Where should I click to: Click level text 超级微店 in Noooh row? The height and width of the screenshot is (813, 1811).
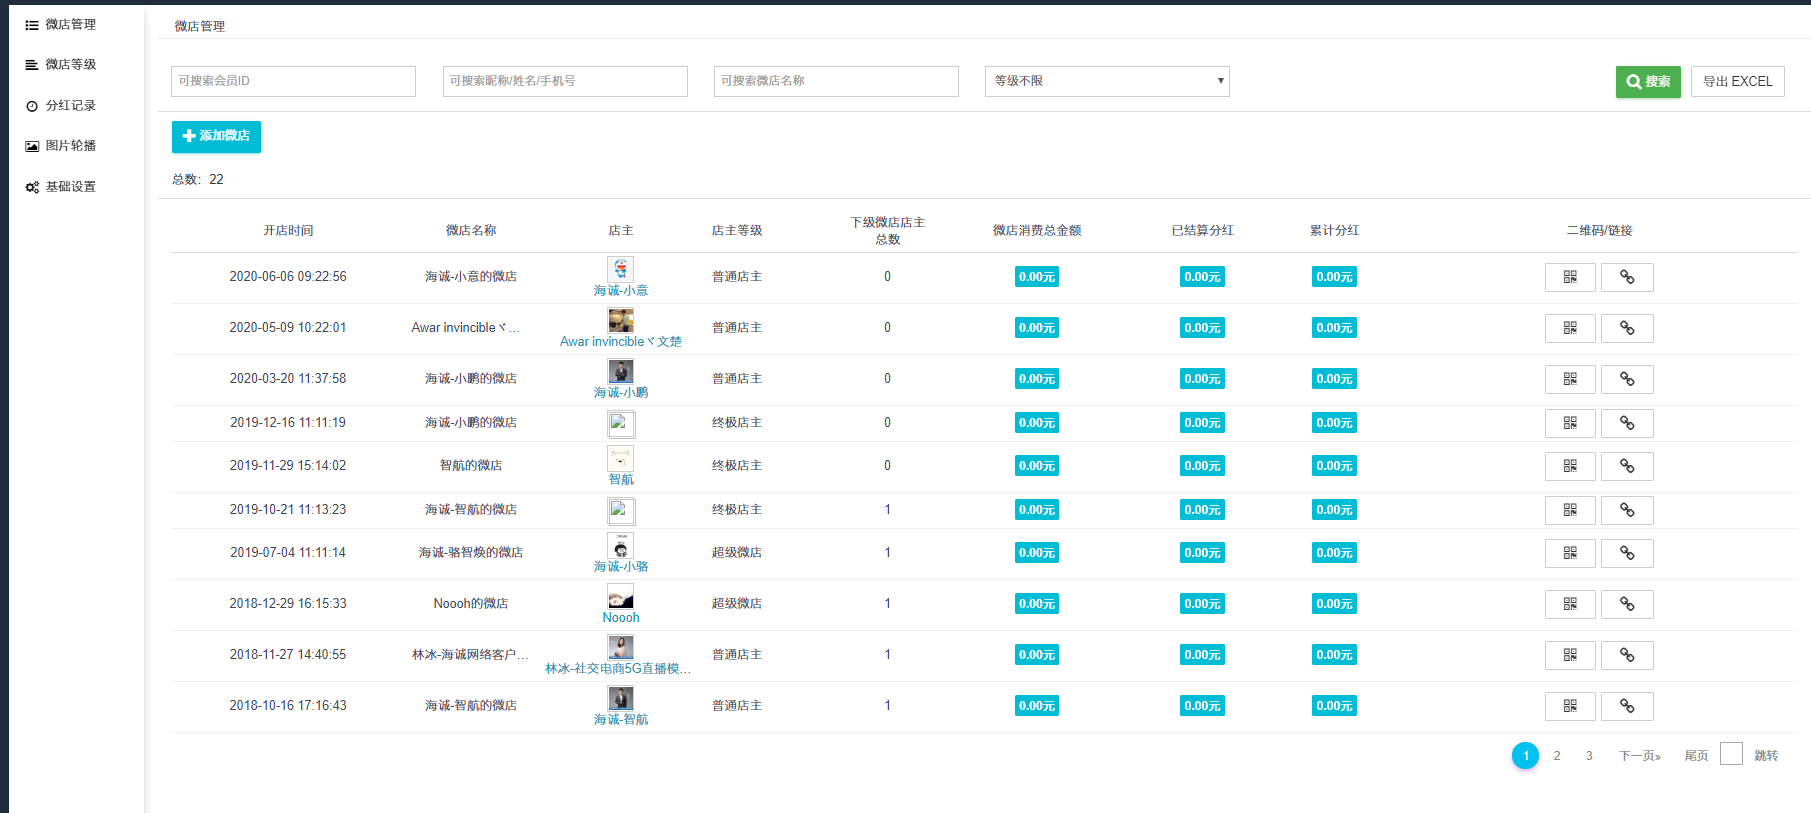click(737, 604)
